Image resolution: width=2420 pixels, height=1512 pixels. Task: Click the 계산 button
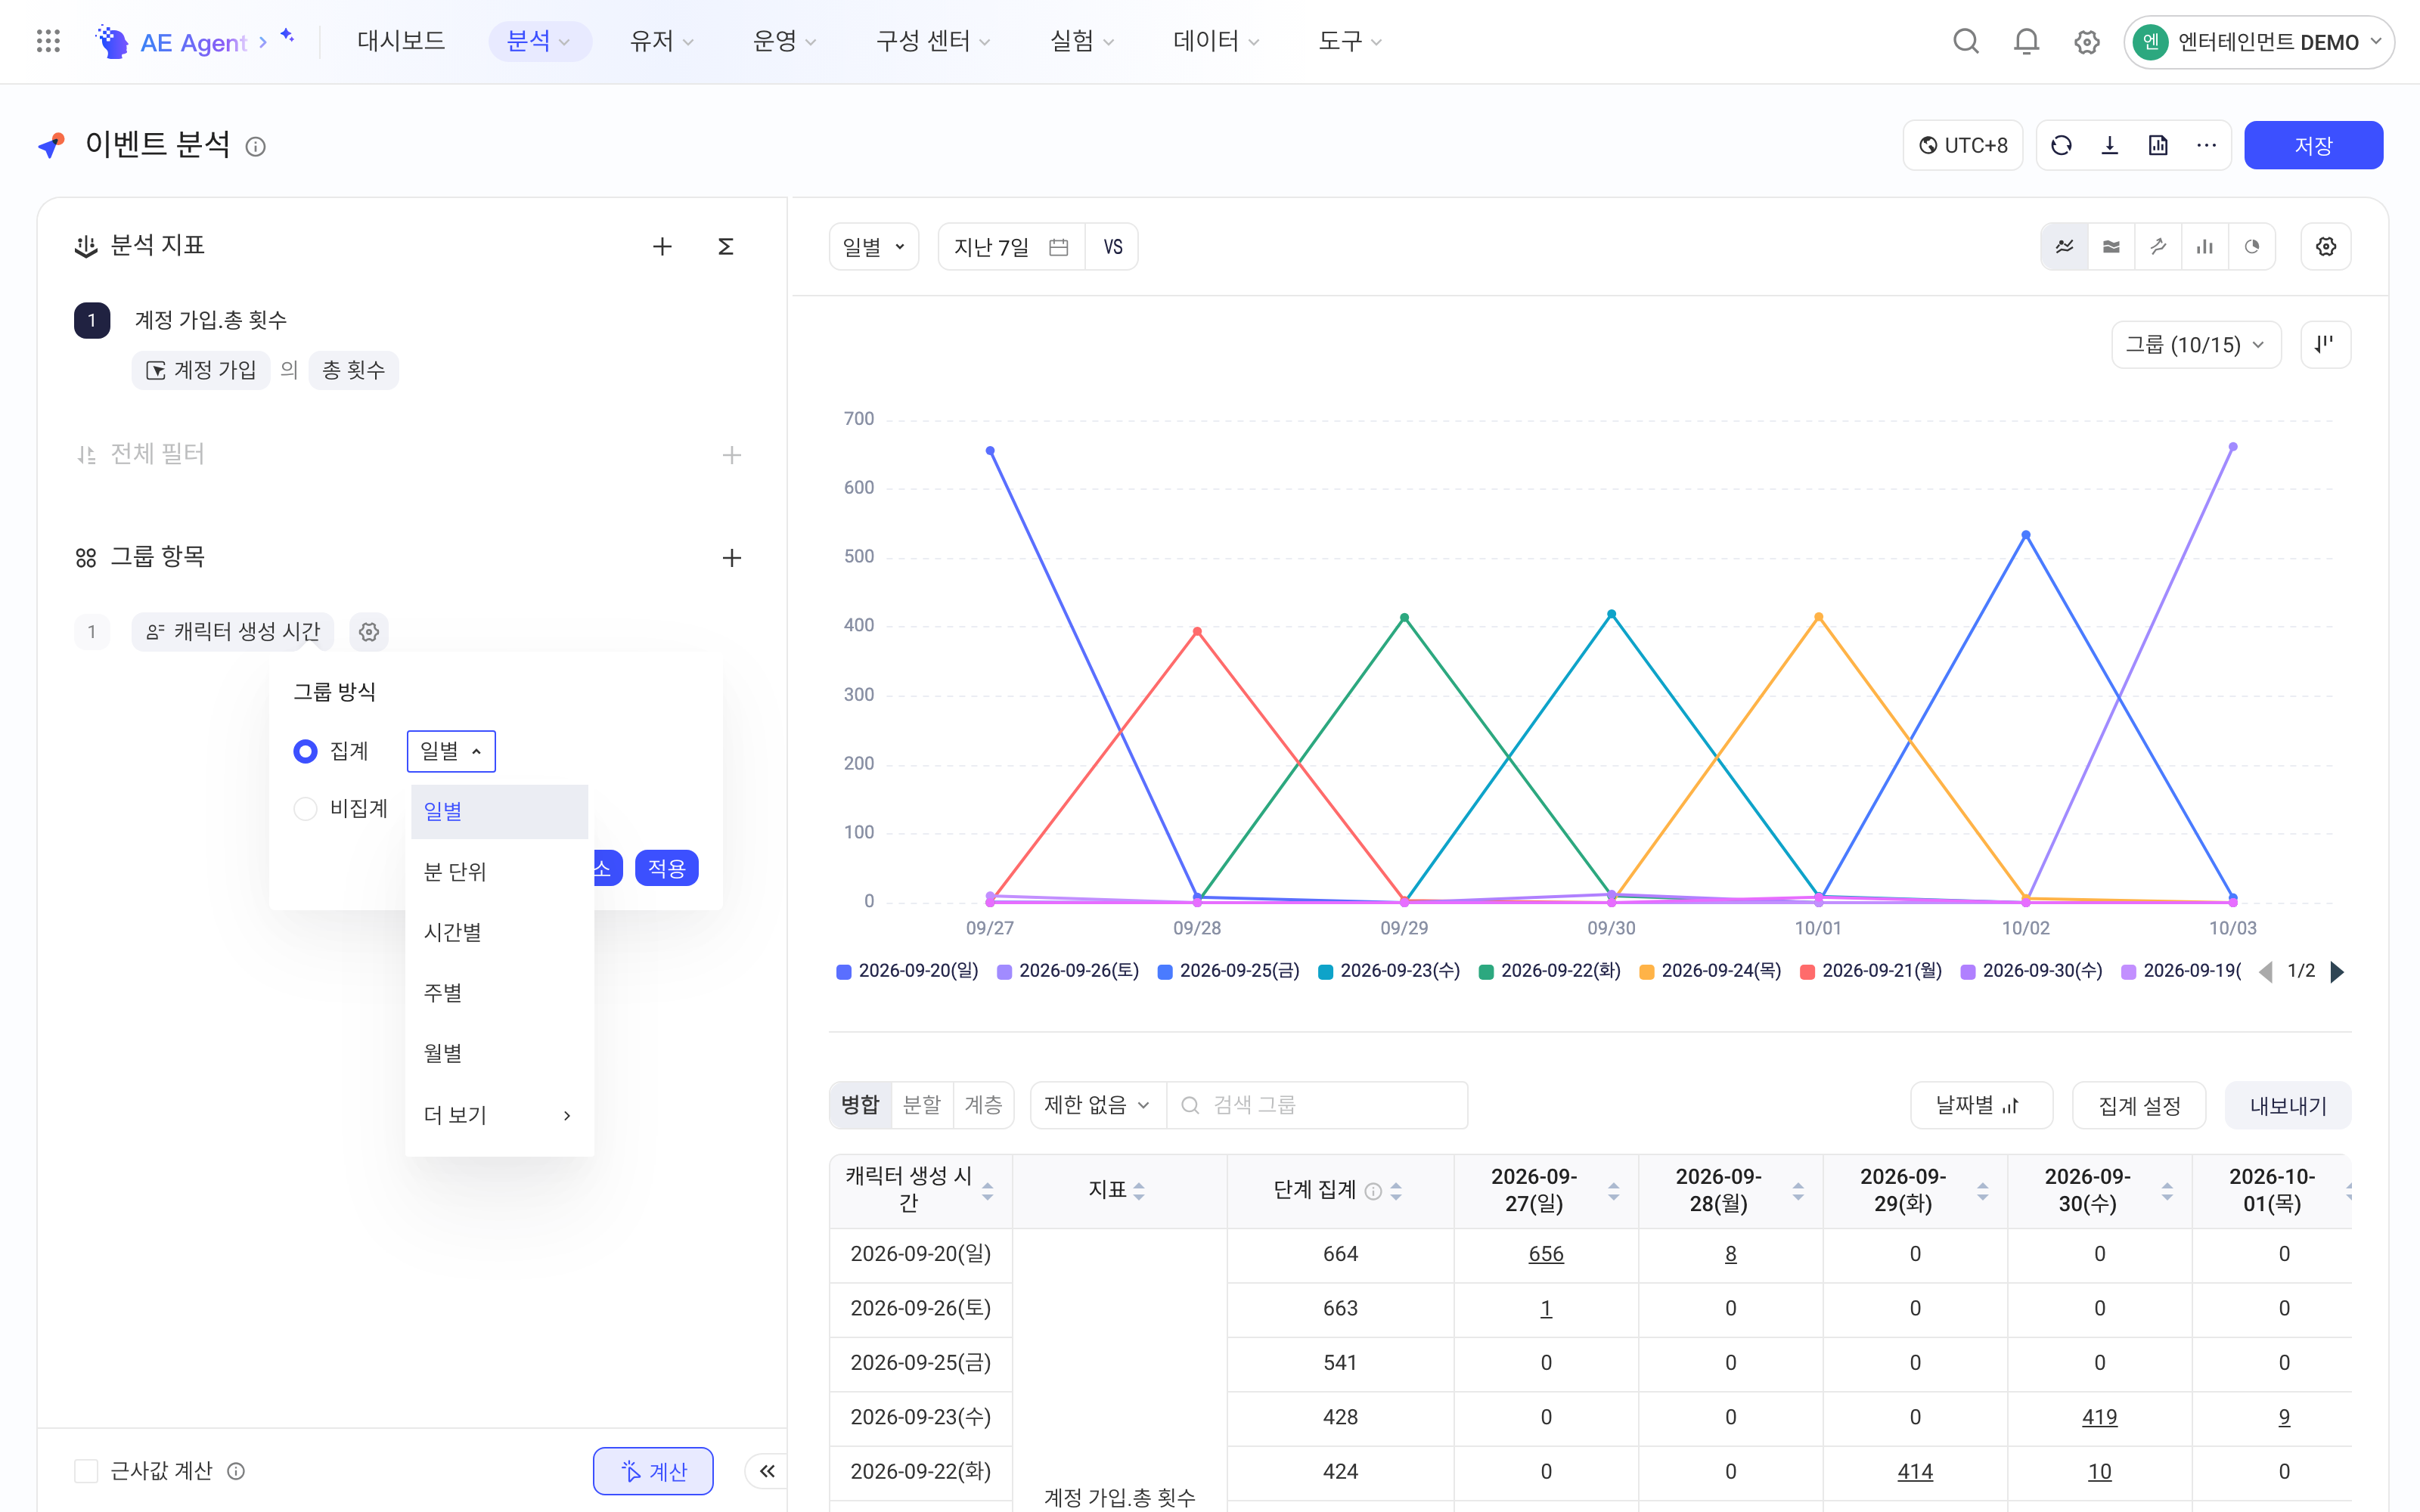(653, 1470)
